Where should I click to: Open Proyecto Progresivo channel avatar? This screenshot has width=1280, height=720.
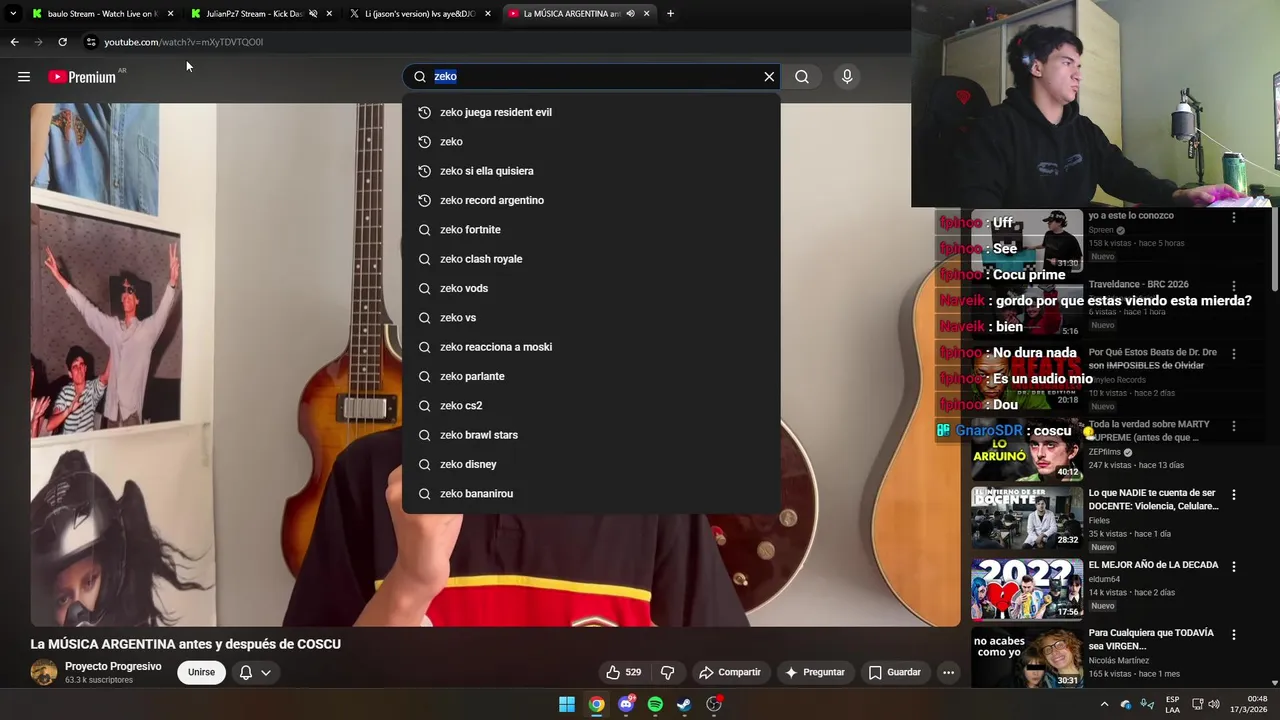coord(44,672)
